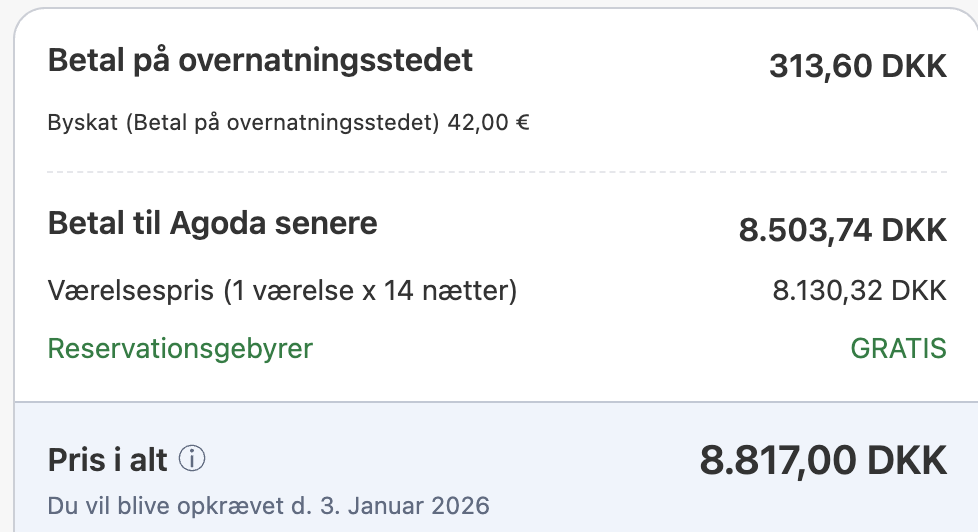This screenshot has height=532, width=978.
Task: Click the "1 værelse x 14 nætter" text
Action: coord(370,291)
